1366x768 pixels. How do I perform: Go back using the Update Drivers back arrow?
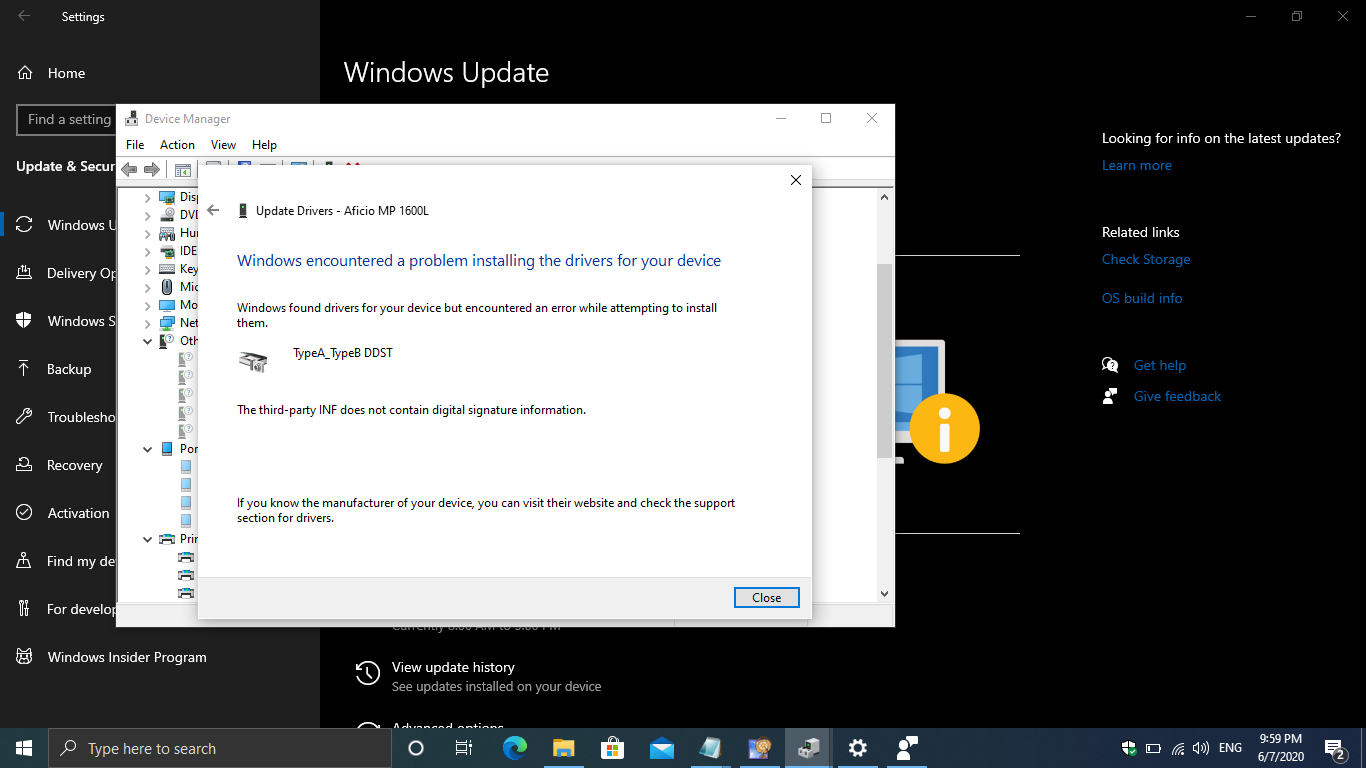(213, 210)
